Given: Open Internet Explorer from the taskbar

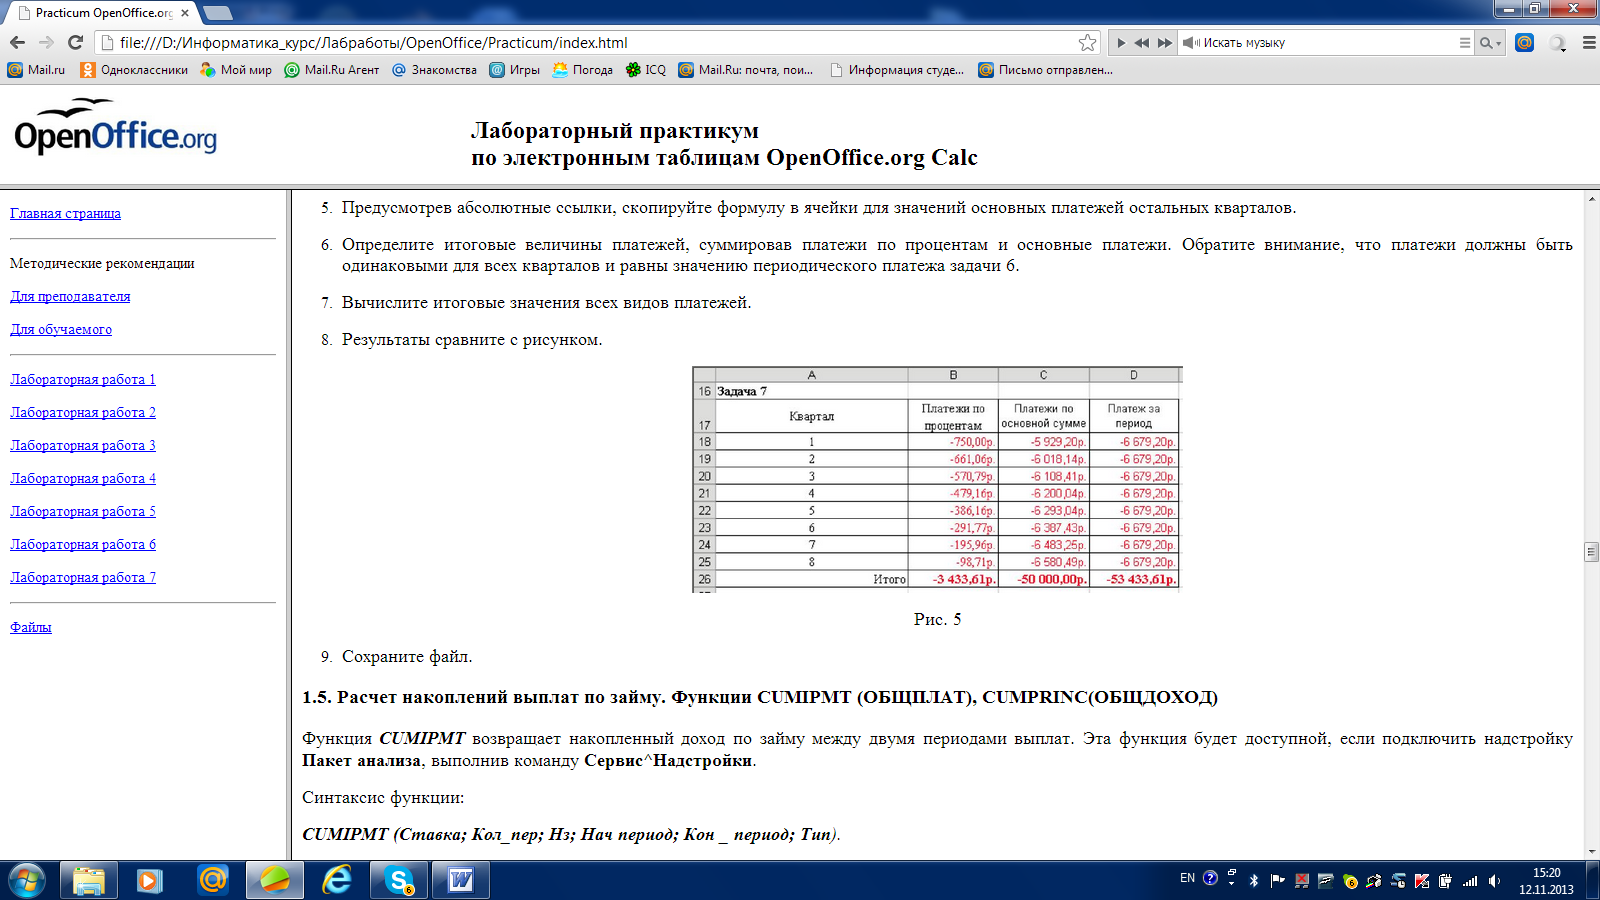Looking at the screenshot, I should click(x=337, y=880).
